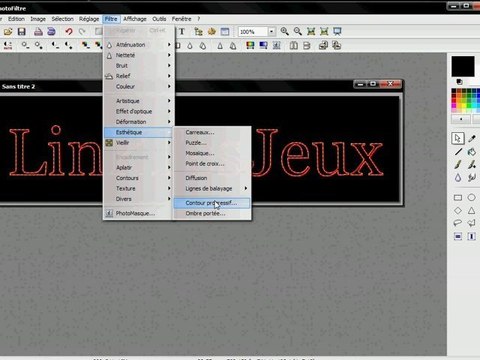Choose the rectangle selection shape
The image size is (480, 360).
[x=458, y=198]
